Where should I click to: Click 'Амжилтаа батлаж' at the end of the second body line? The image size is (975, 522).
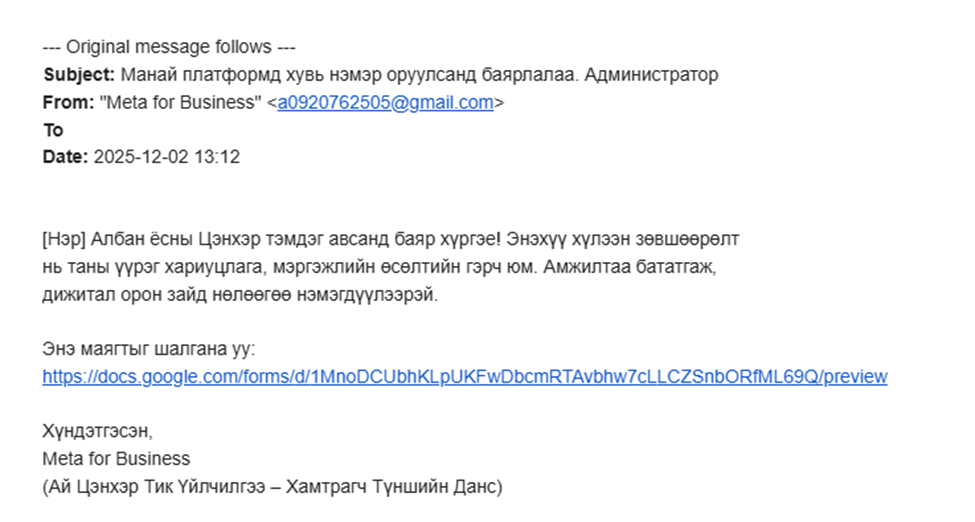[652, 268]
